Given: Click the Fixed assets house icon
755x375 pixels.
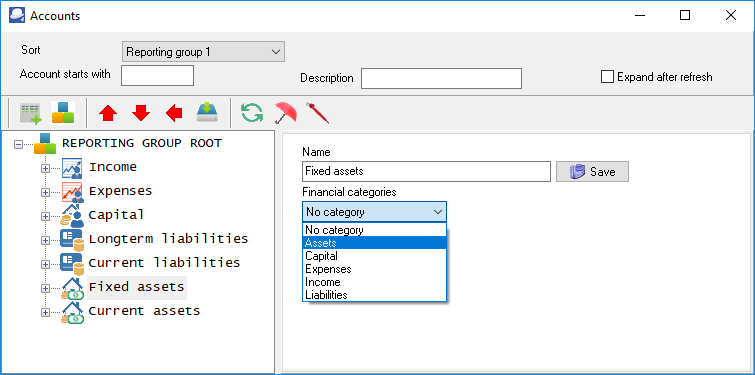Looking at the screenshot, I should [72, 288].
